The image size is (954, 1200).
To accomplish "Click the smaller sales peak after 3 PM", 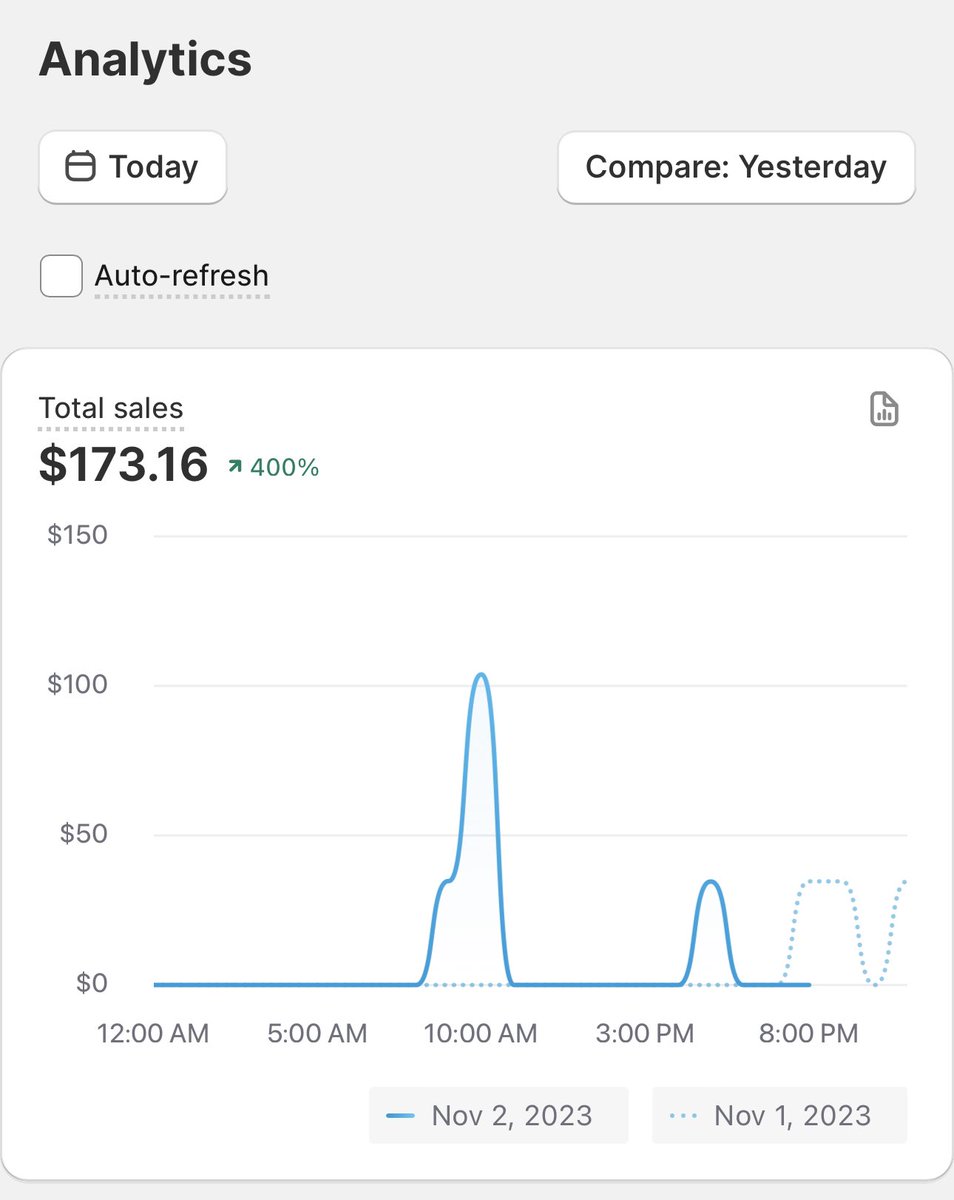I will pyautogui.click(x=710, y=883).
